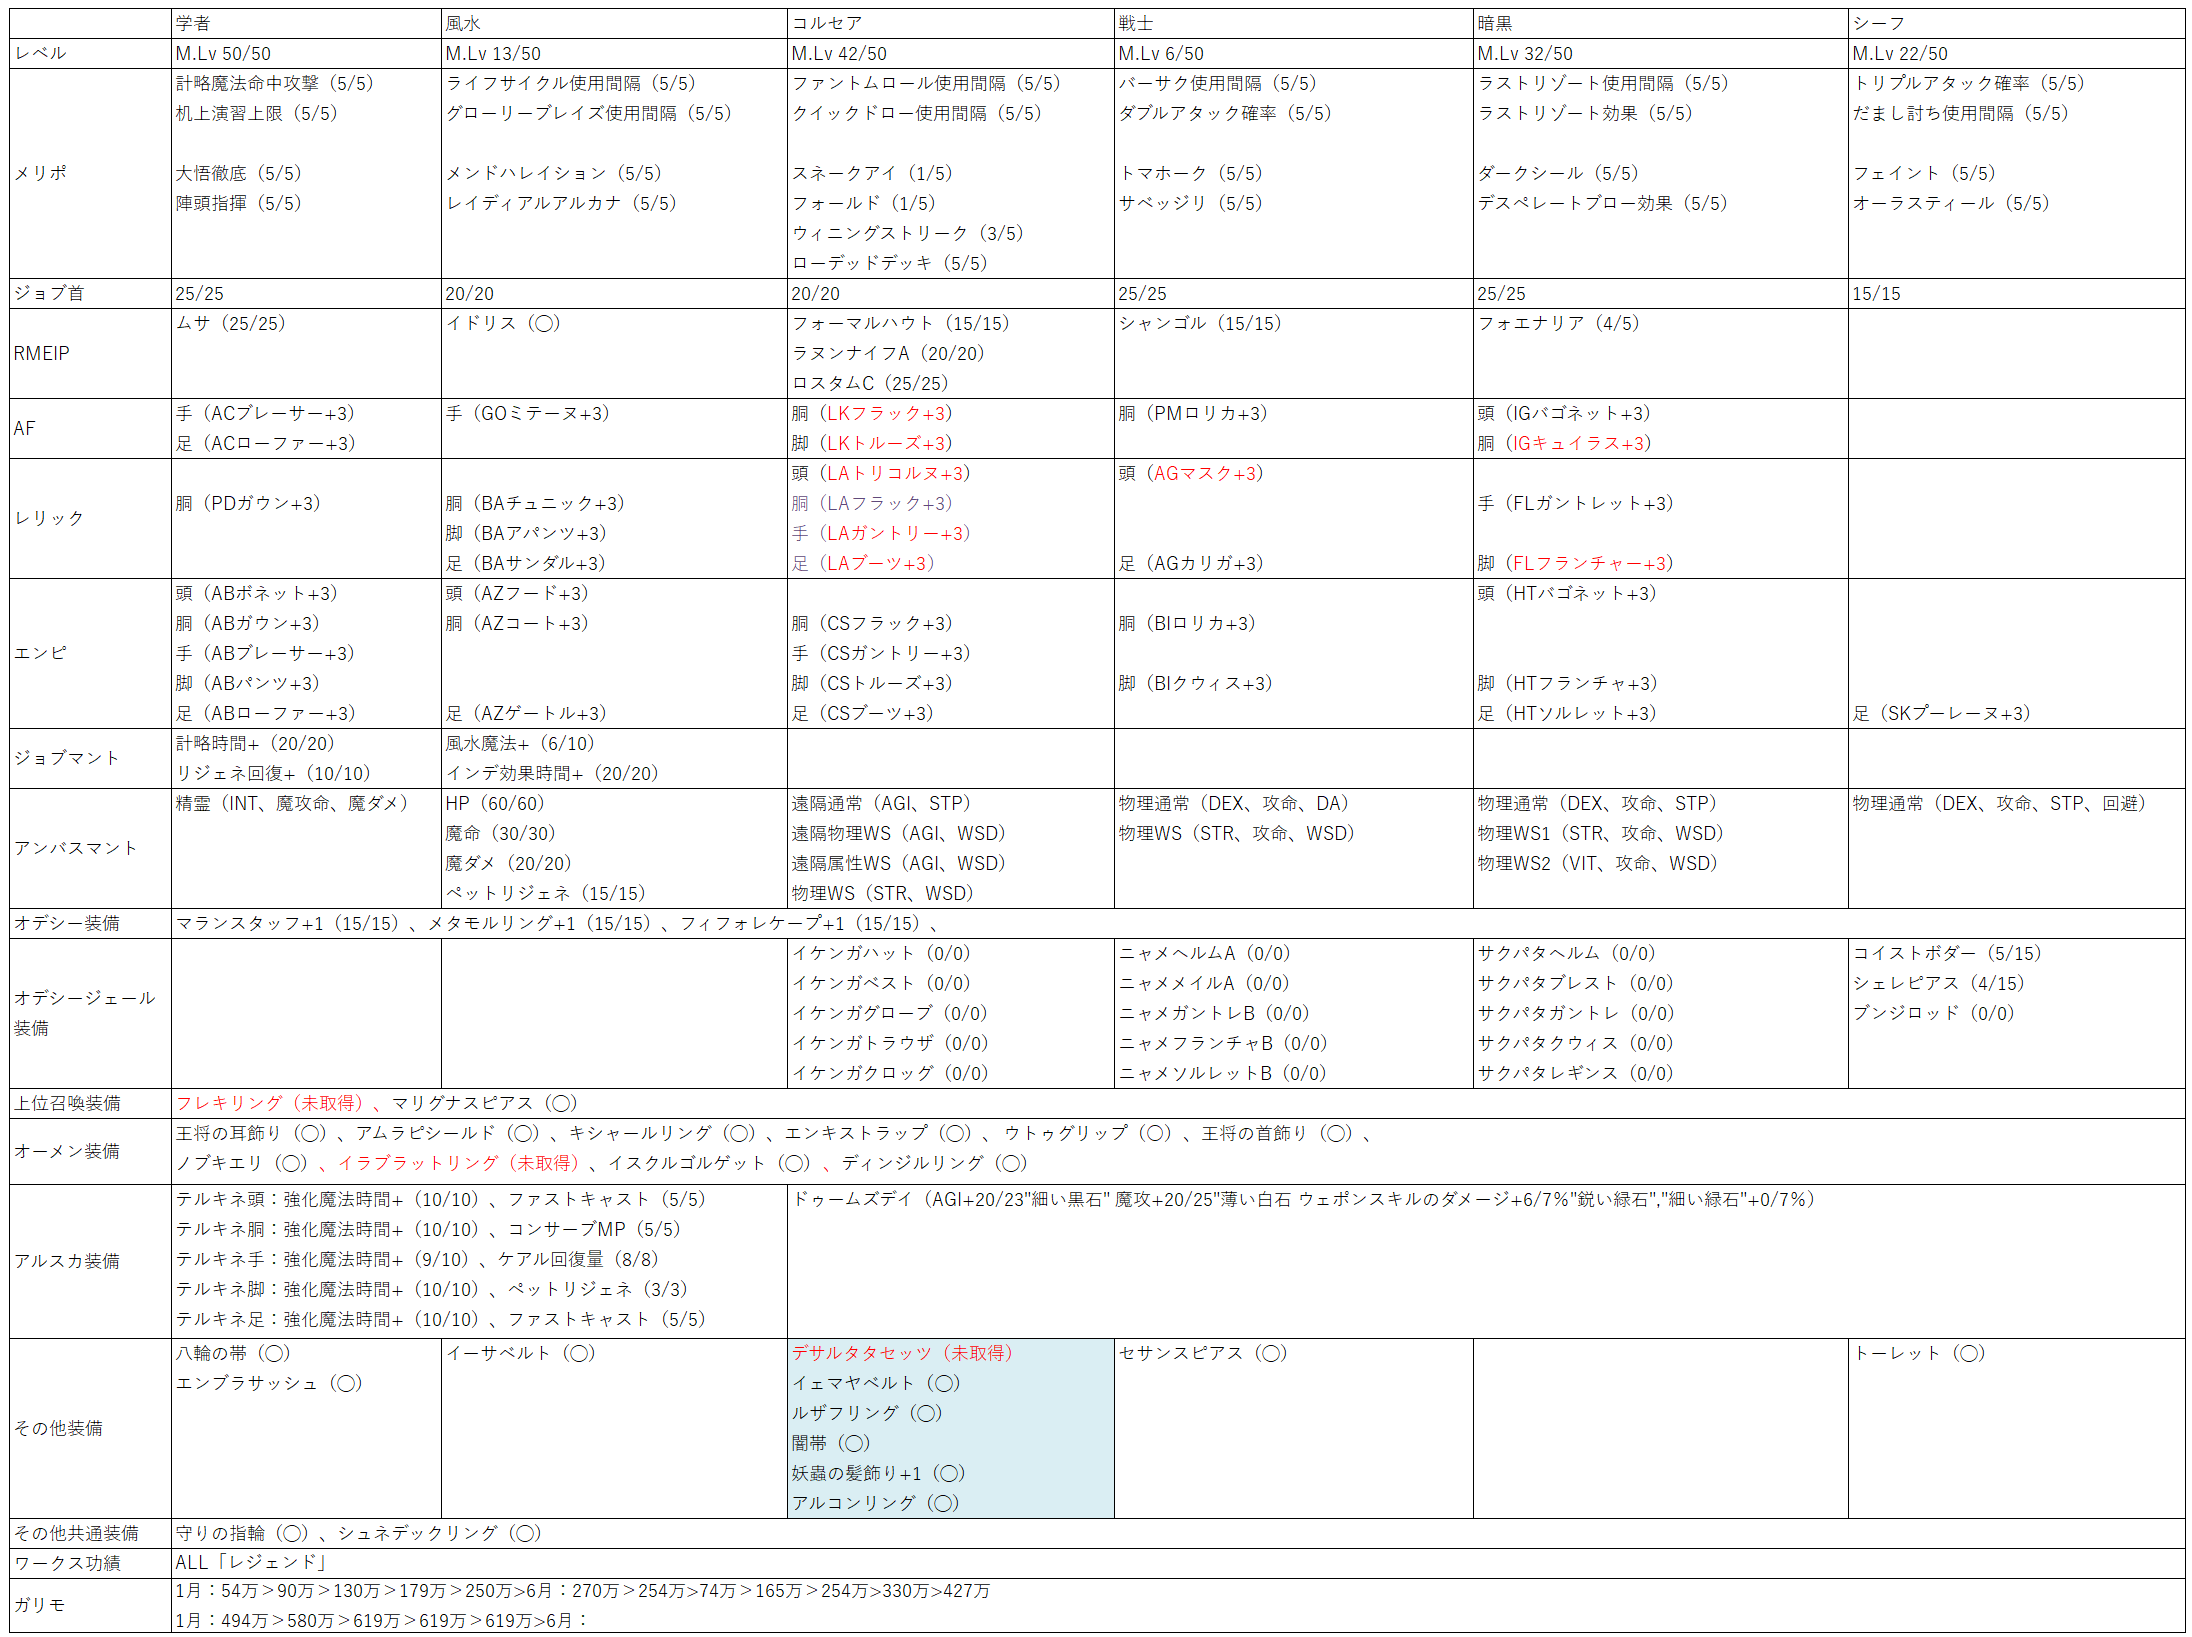
Task: Click the red フレキリング（未取得） text
Action: tap(270, 1103)
